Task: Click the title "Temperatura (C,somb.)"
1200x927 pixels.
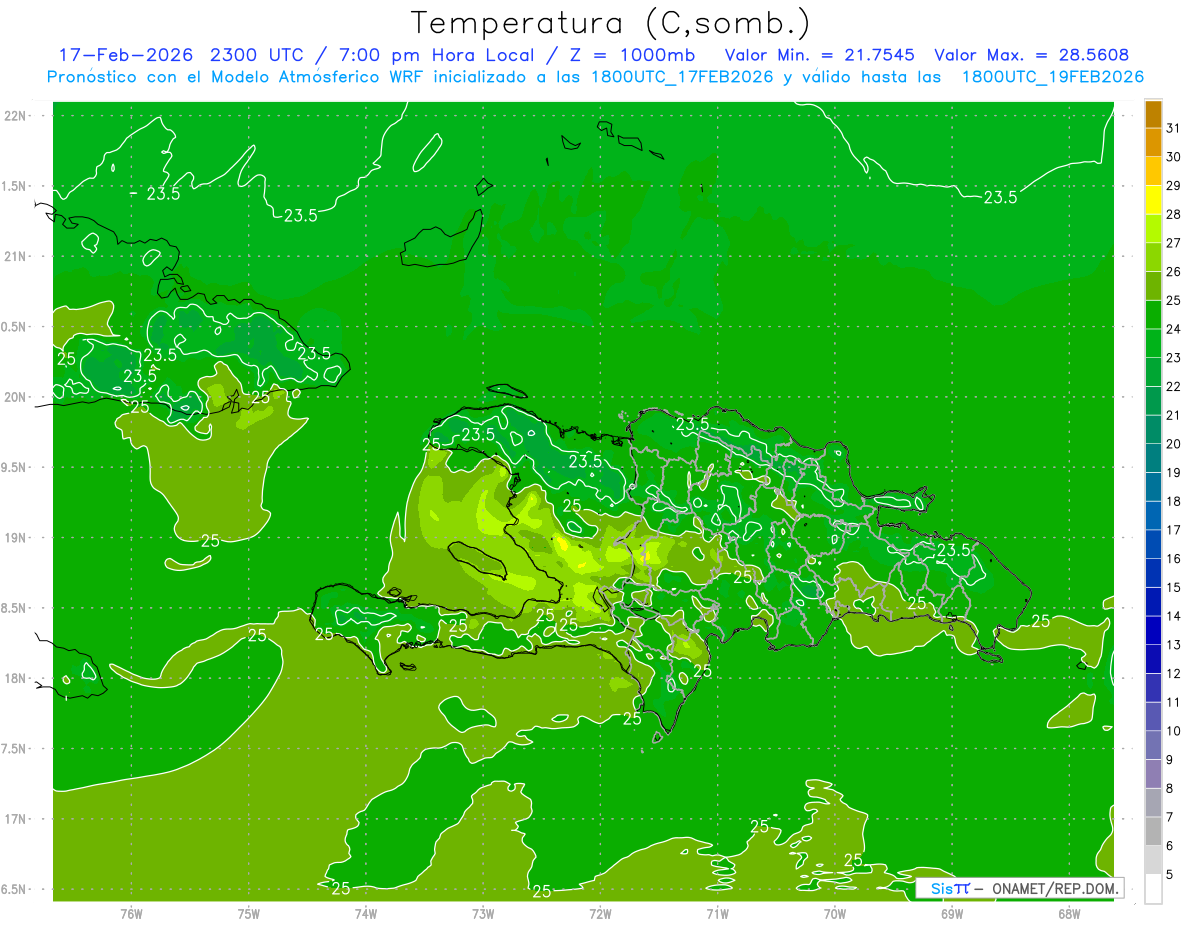Action: point(611,22)
